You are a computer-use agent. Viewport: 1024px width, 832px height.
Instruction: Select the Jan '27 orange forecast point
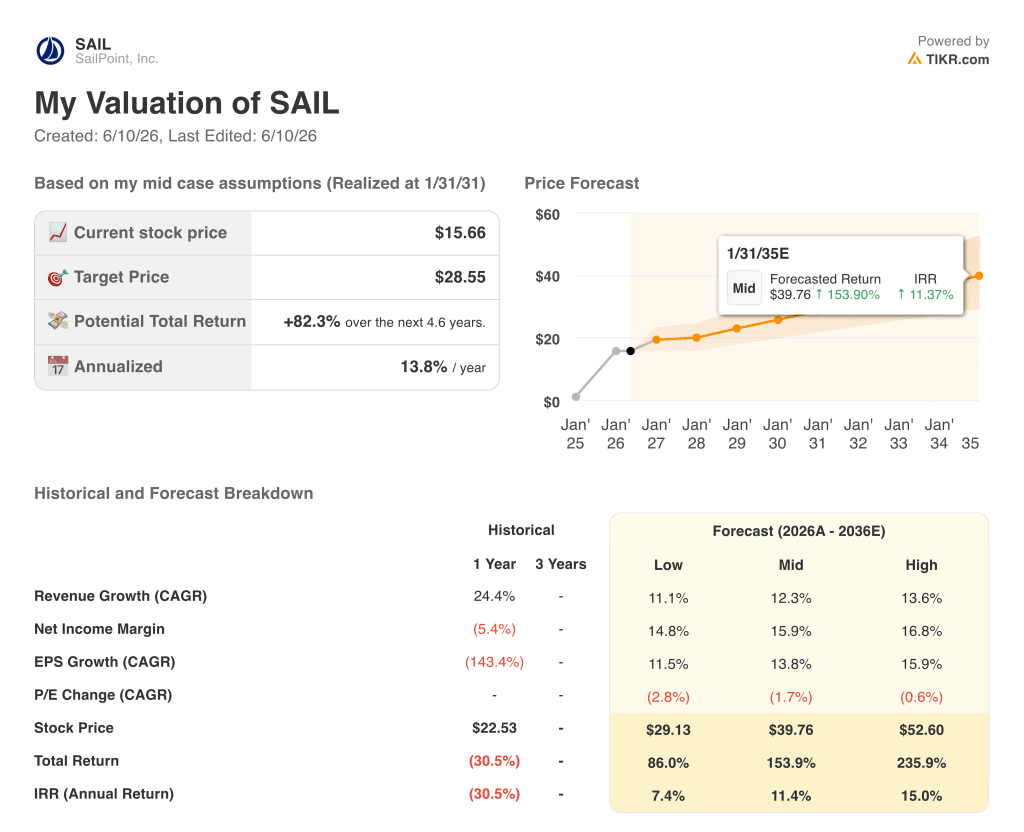click(656, 340)
